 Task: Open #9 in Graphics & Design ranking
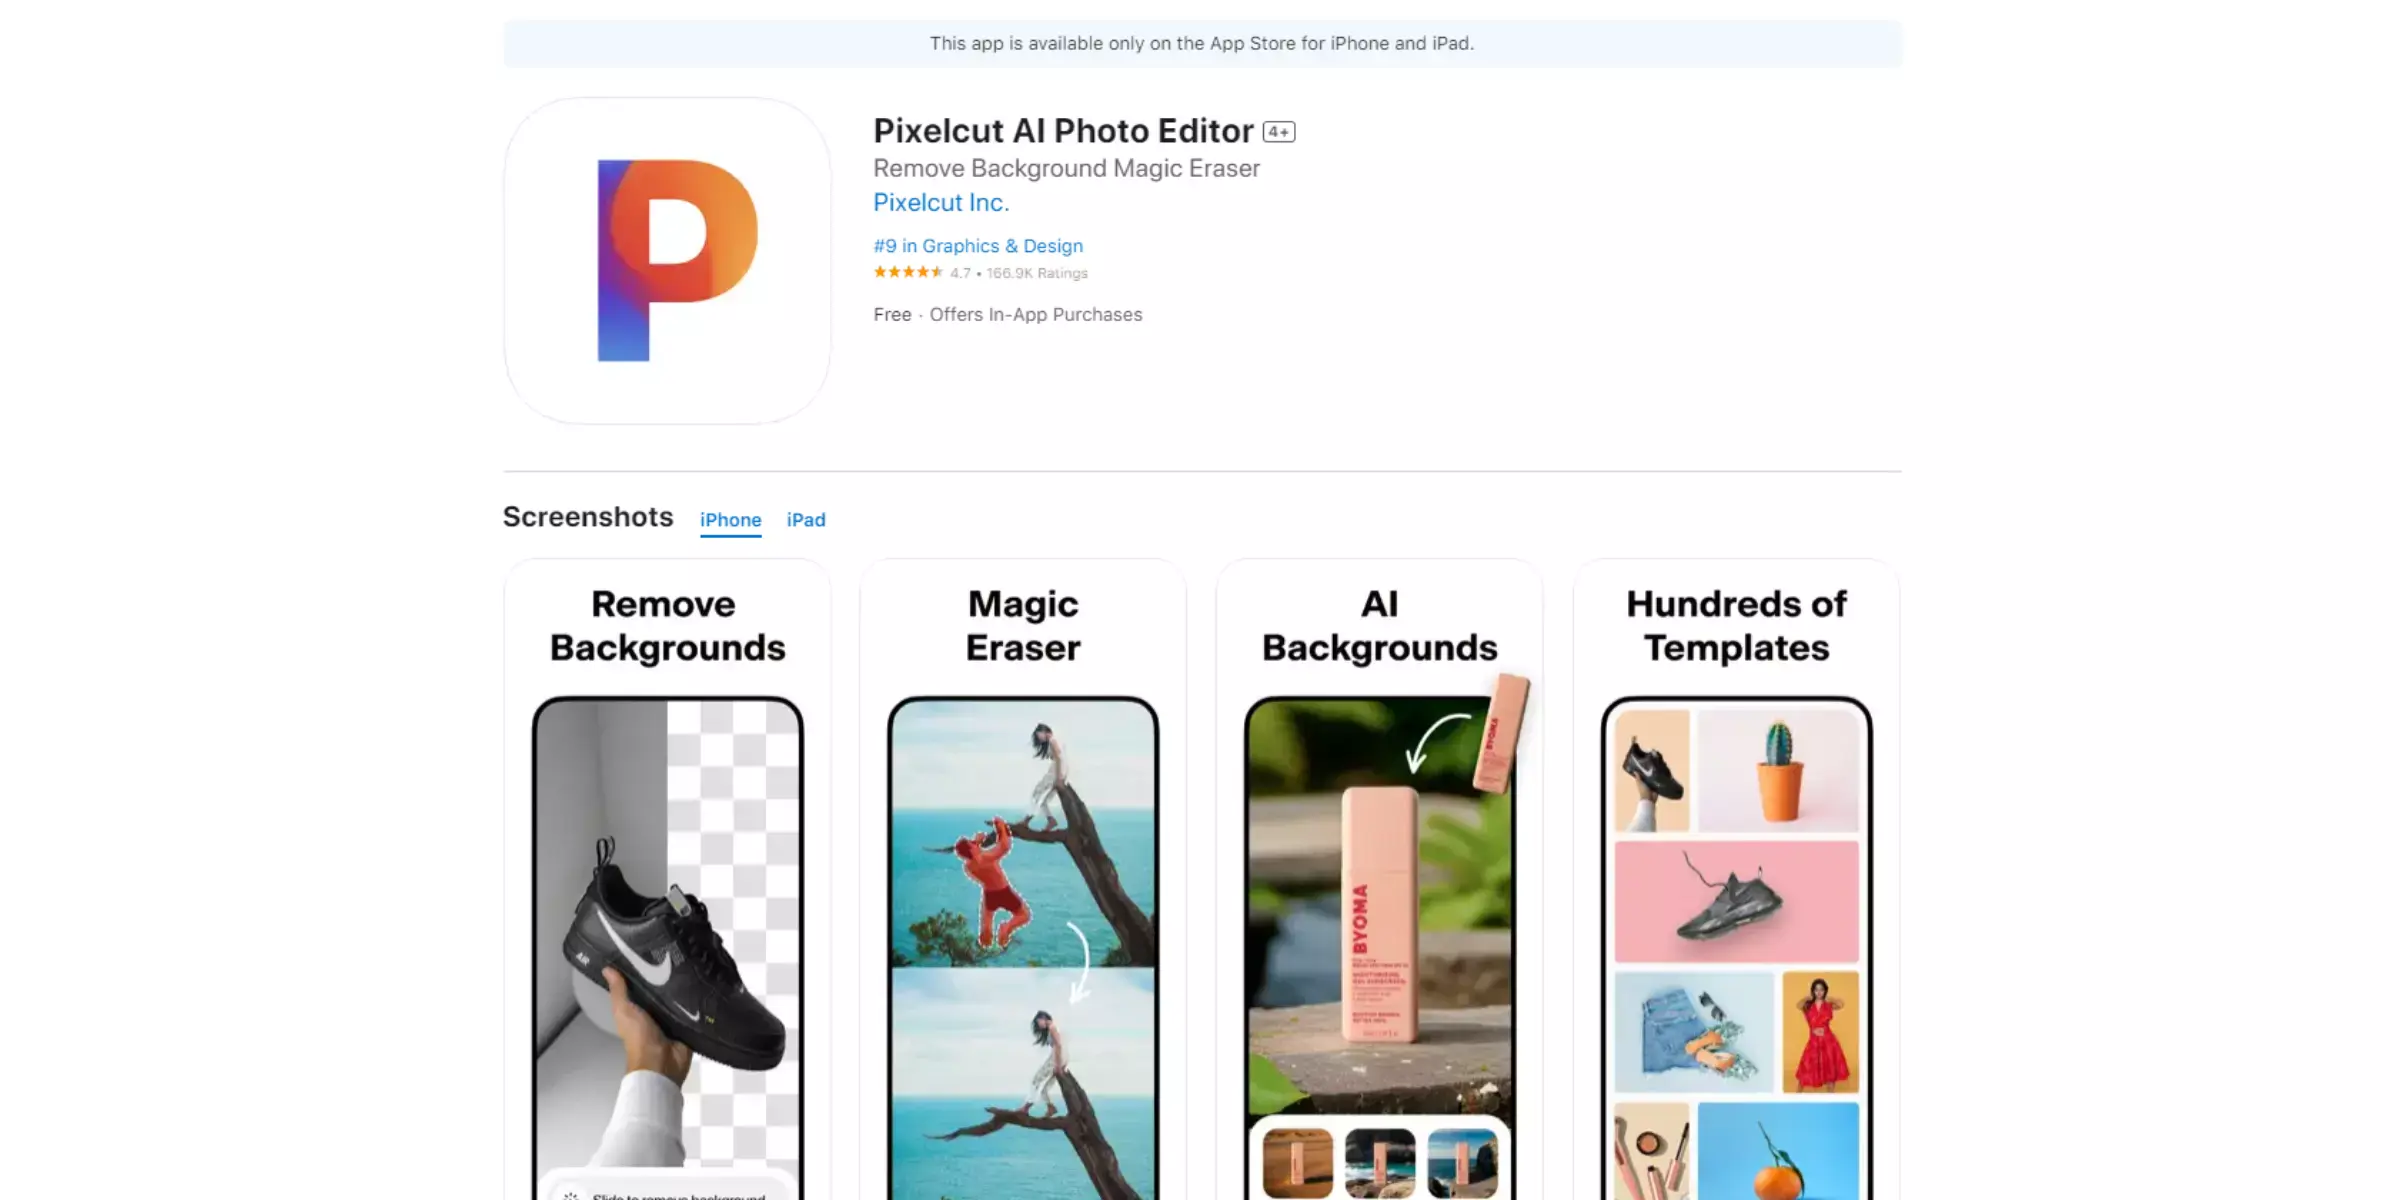coord(978,246)
